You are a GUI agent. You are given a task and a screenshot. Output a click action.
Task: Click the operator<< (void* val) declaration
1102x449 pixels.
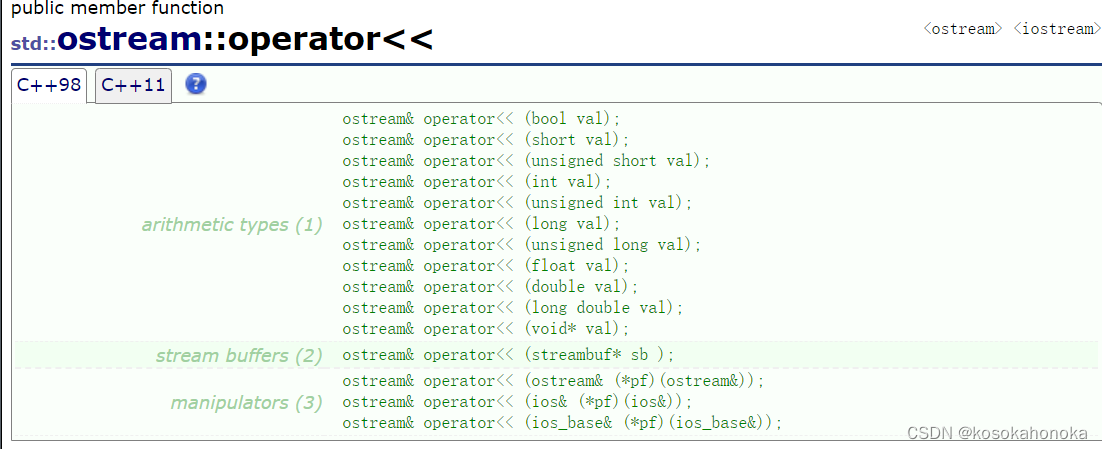[x=486, y=330]
